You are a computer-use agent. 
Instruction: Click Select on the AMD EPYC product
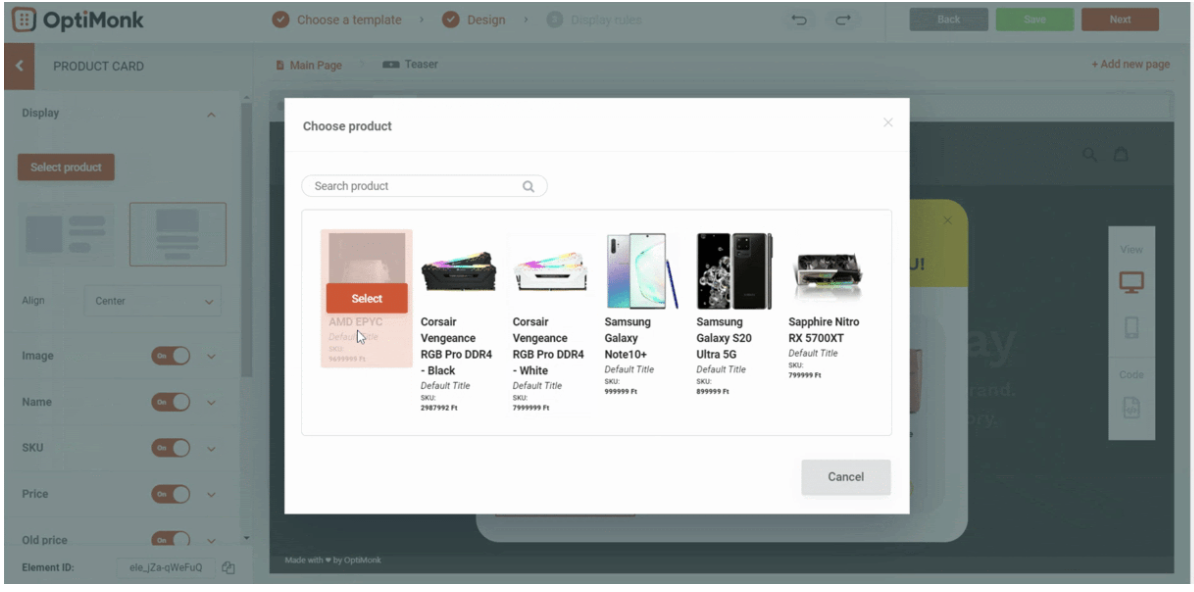(367, 299)
